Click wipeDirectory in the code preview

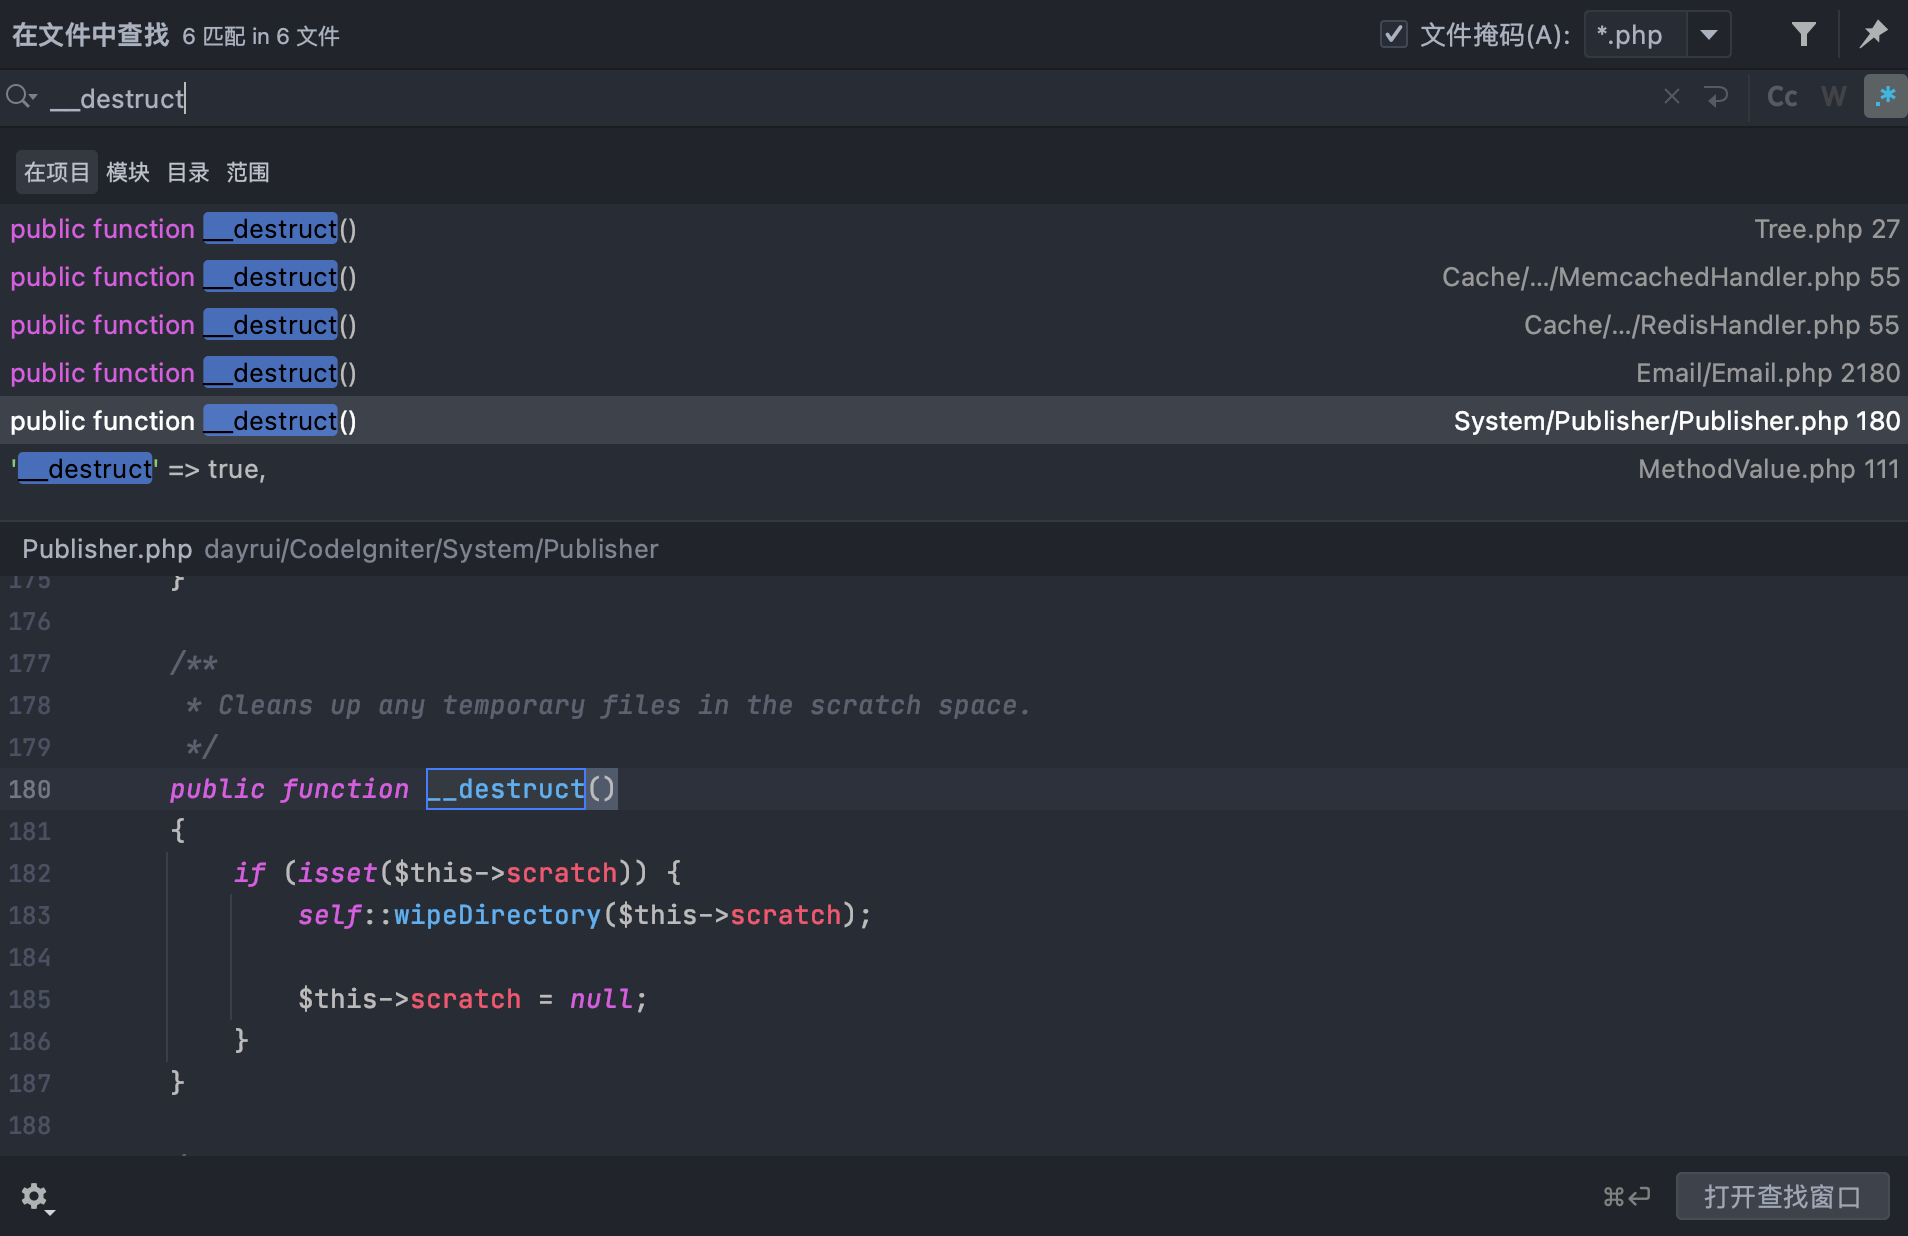click(497, 915)
